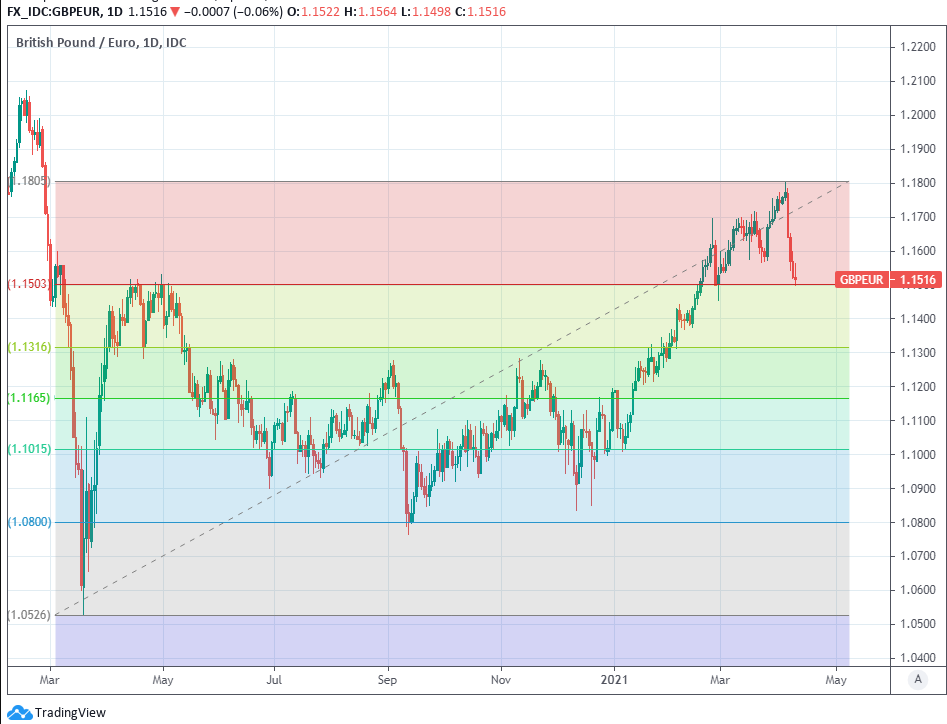
Task: Open the "British Pound / Euro, 1D, IDC" title
Action: [x=101, y=43]
